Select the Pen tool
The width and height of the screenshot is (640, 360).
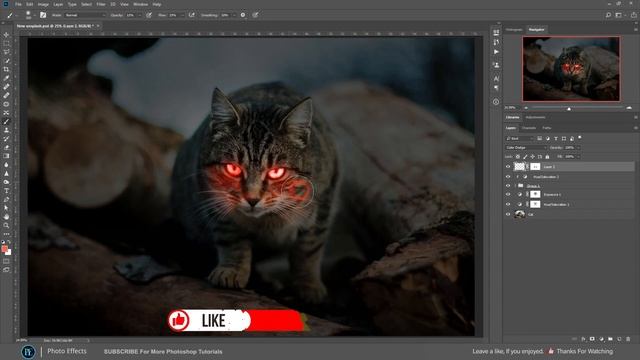click(6, 199)
